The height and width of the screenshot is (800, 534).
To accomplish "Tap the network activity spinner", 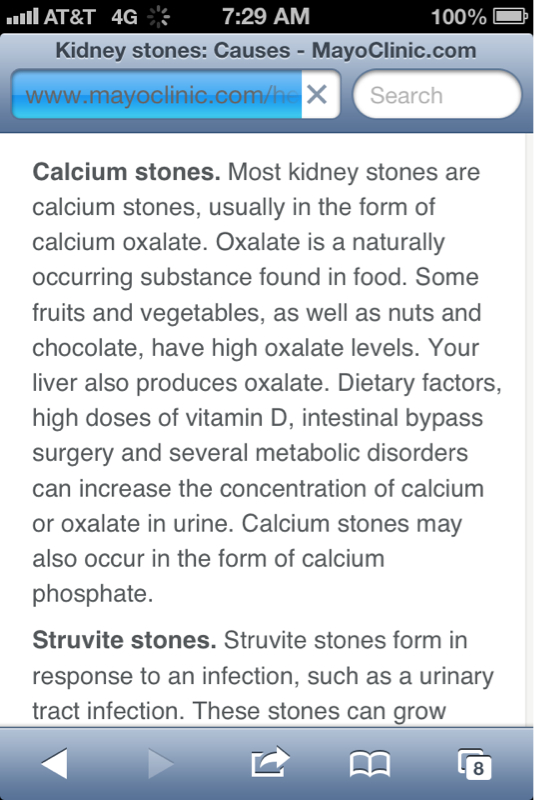I will click(x=159, y=17).
